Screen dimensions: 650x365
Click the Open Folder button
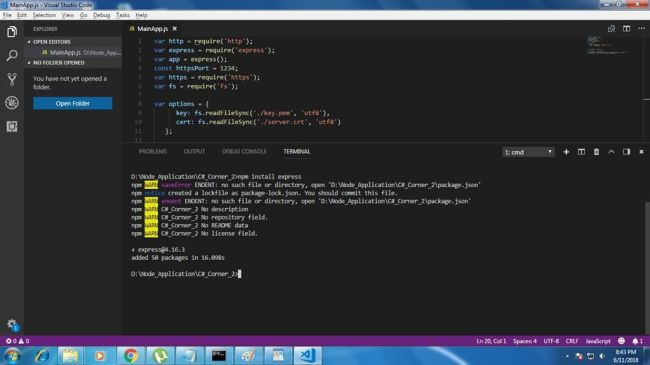pyautogui.click(x=73, y=103)
